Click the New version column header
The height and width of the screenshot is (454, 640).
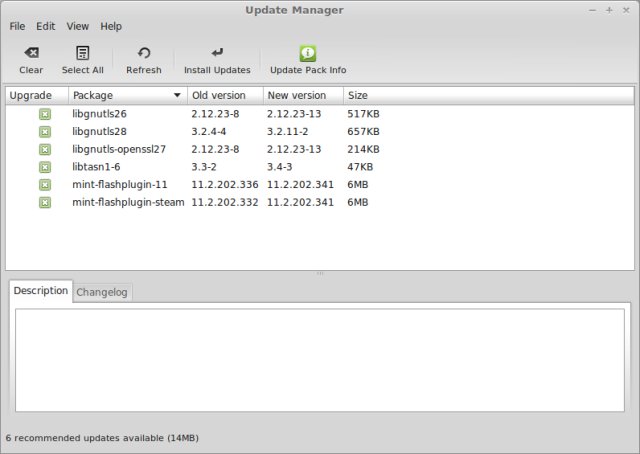tap(303, 96)
